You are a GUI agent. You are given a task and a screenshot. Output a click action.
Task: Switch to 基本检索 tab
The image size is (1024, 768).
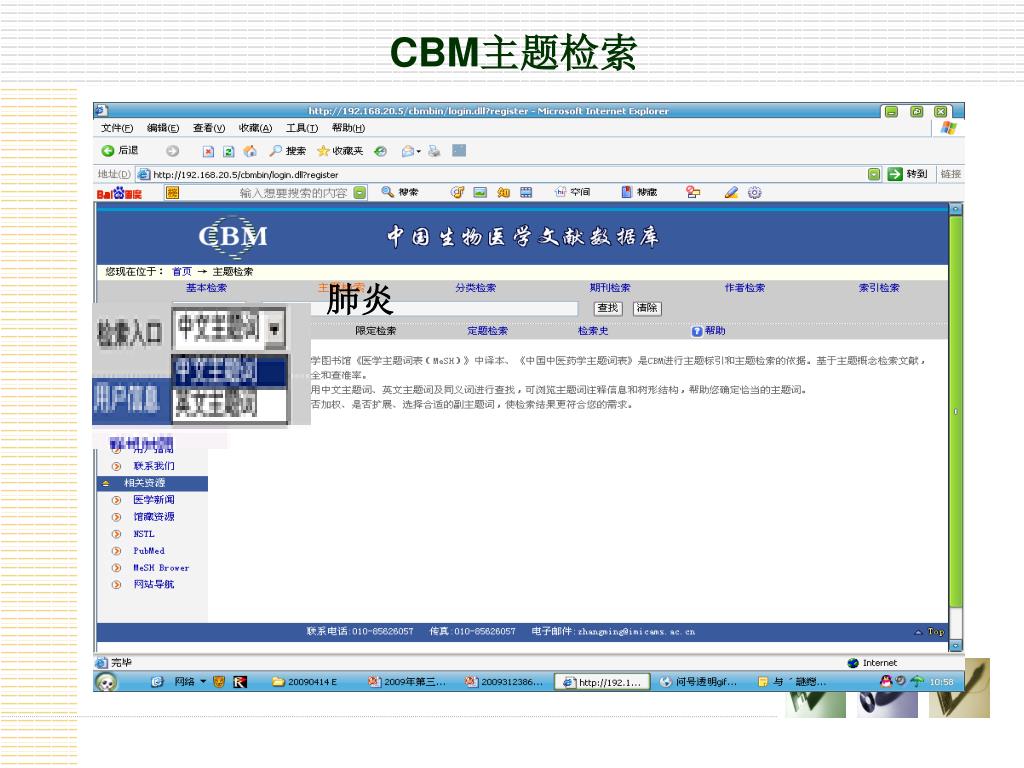click(206, 288)
